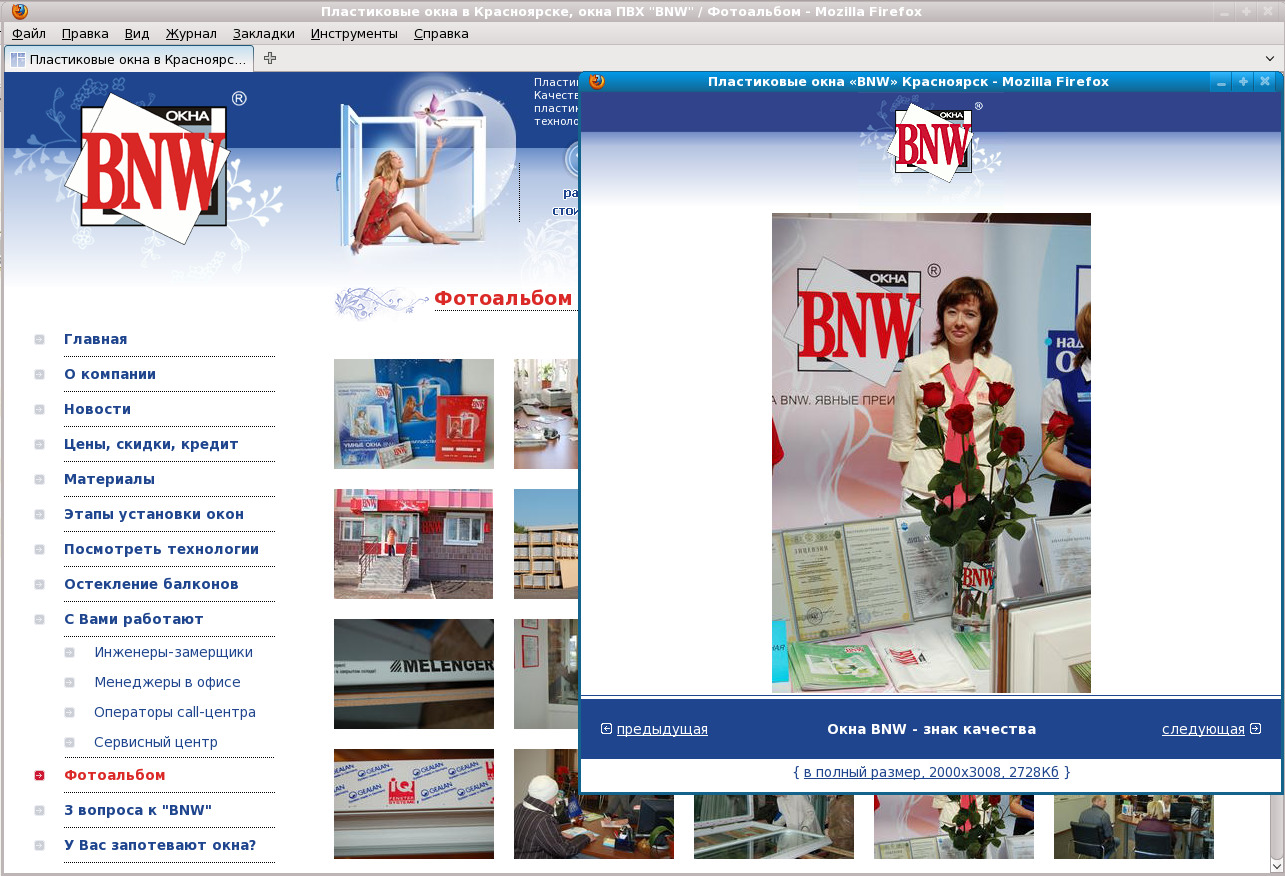Viewport: 1285px width, 876px height.
Task: Open the 3 вопроса к "BNW" link
Action: [x=138, y=810]
